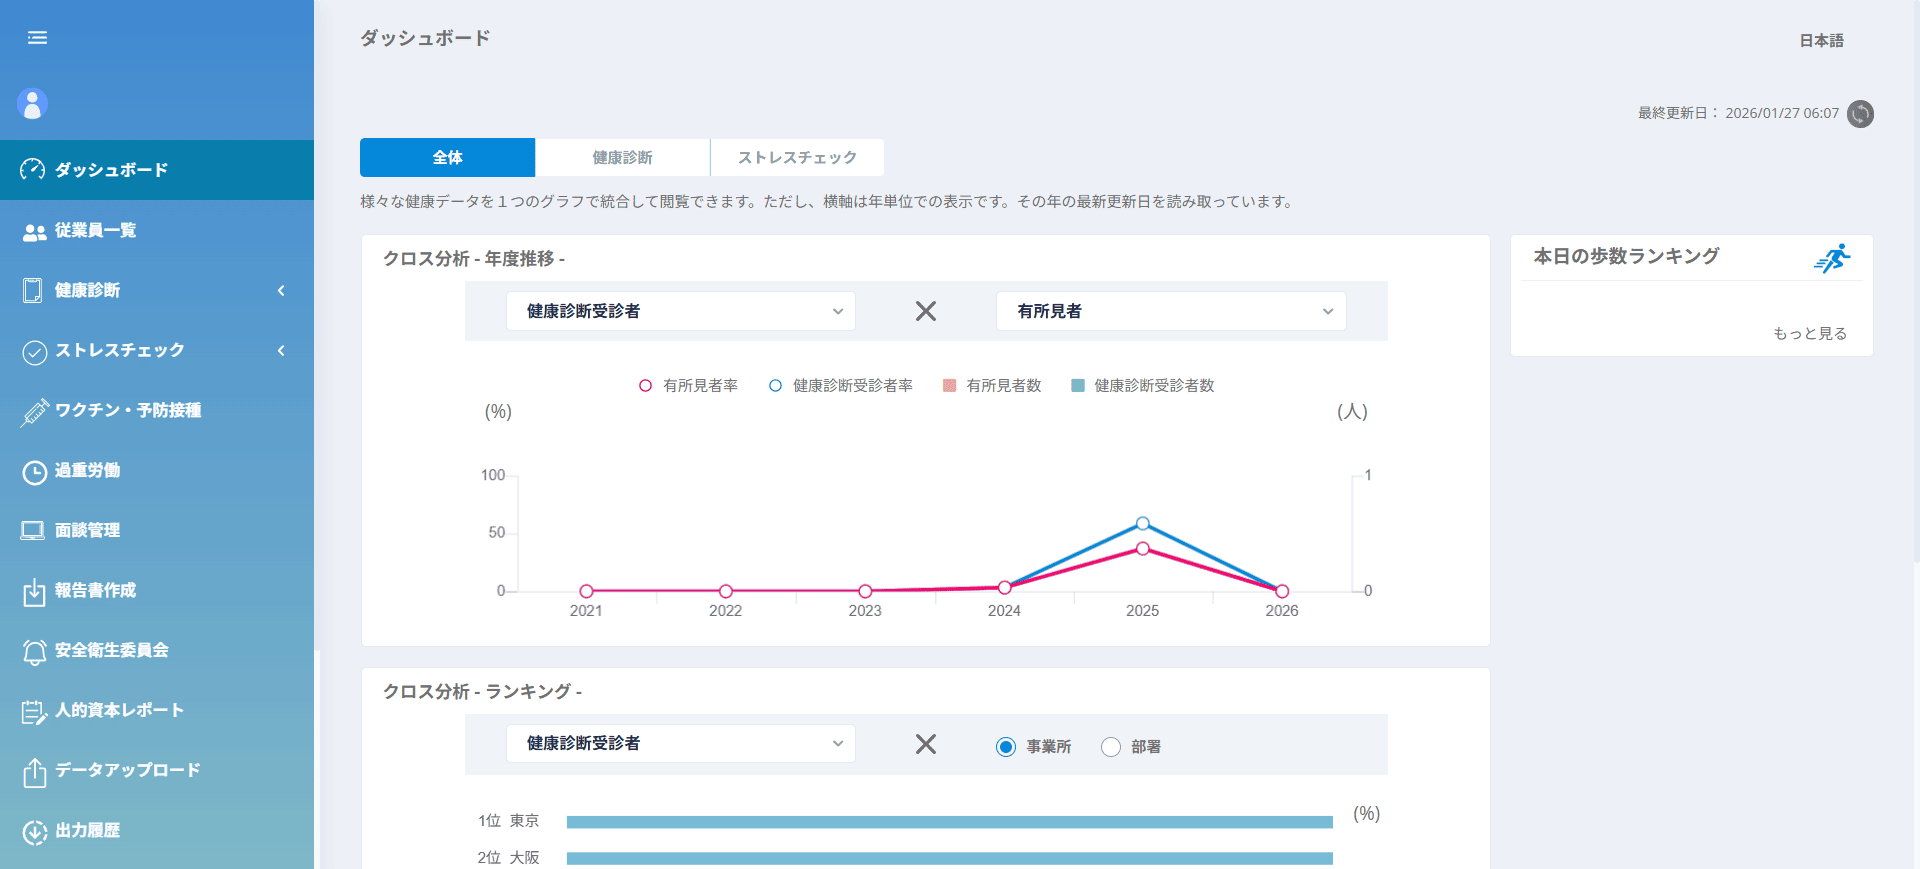The height and width of the screenshot is (869, 1920).
Task: Click the 2025 健康診断受診者率 data point
Action: coord(1142,524)
